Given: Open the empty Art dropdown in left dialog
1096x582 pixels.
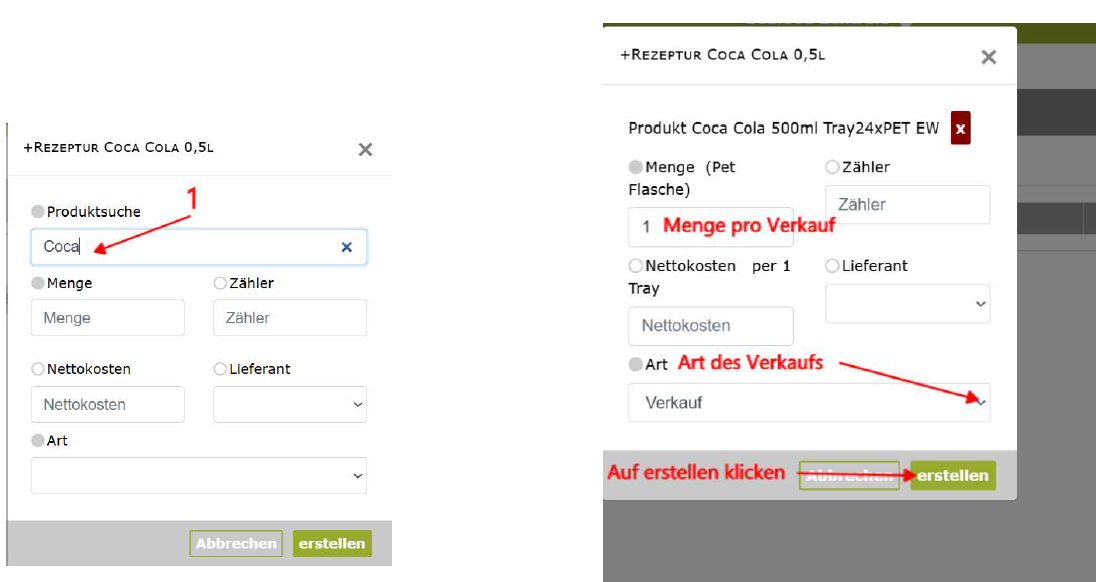Looking at the screenshot, I should (199, 476).
